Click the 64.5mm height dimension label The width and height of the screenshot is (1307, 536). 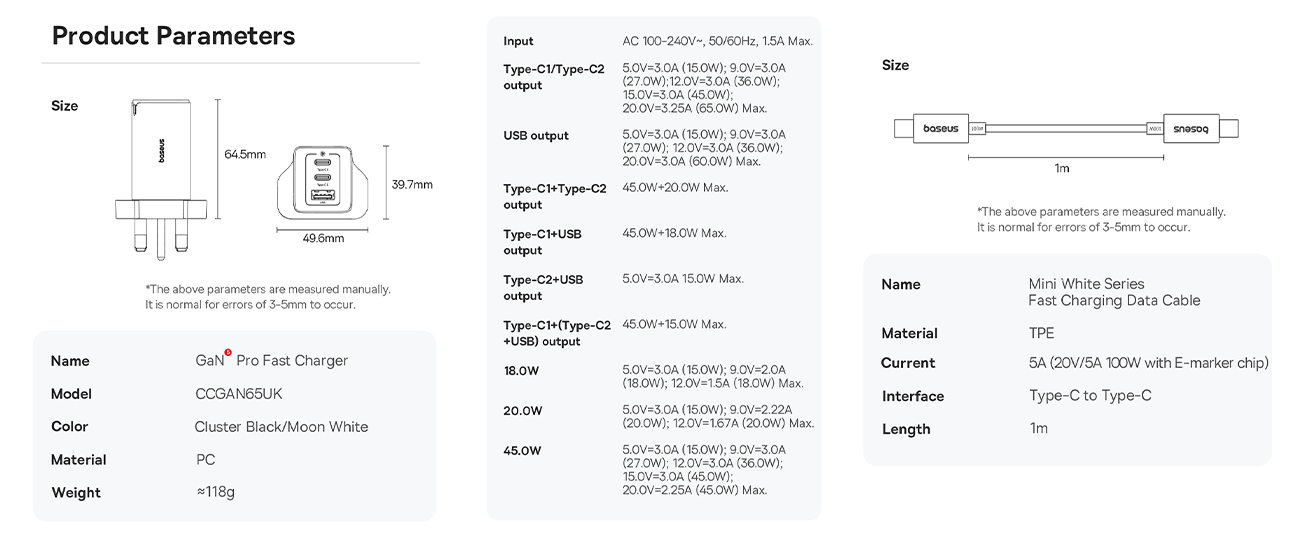(245, 154)
